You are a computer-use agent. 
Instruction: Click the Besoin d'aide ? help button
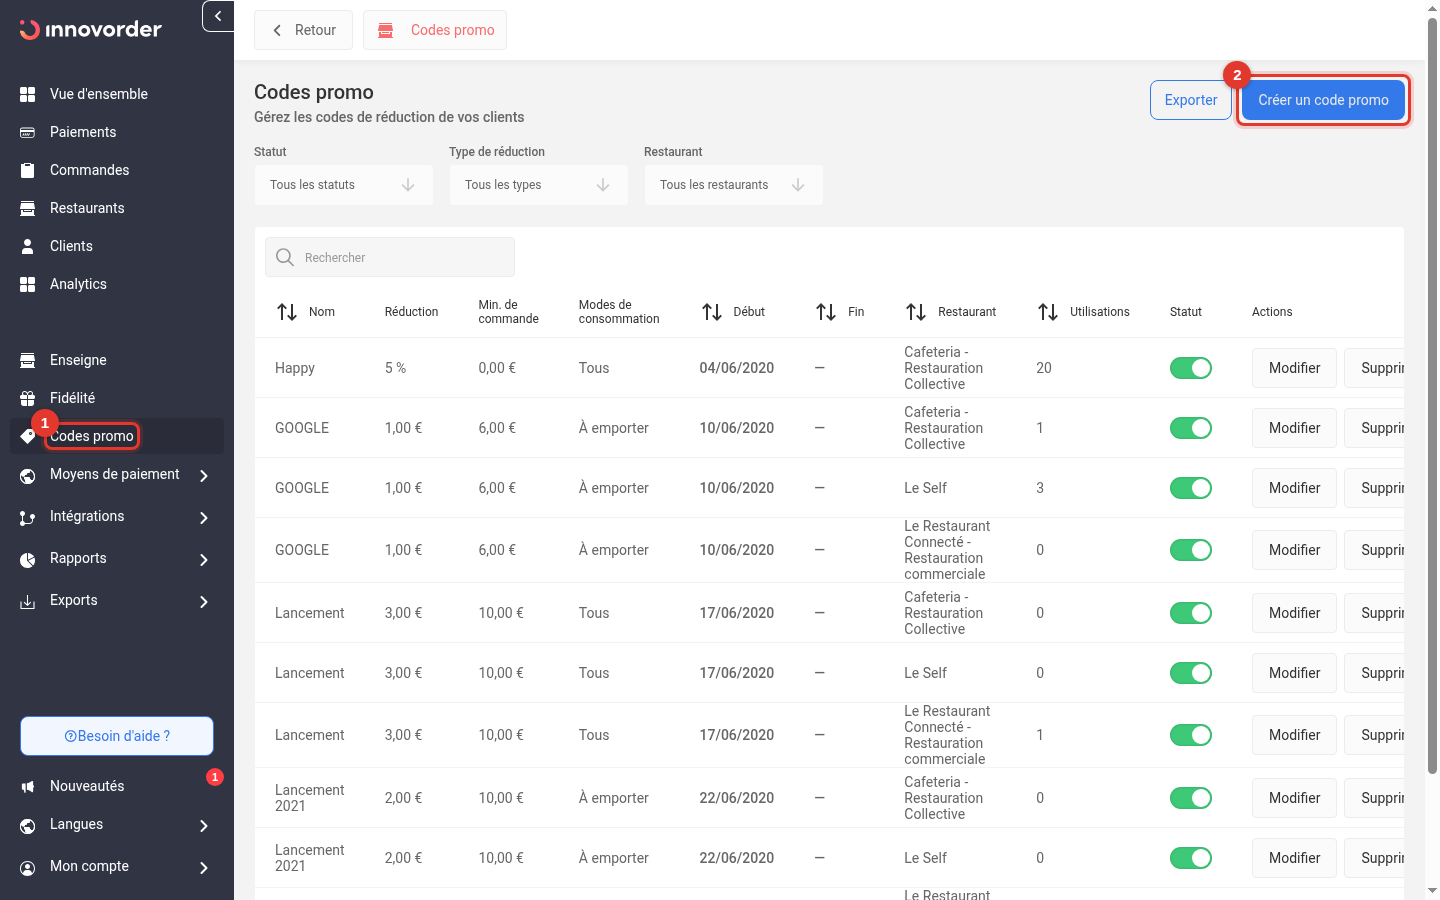117,736
